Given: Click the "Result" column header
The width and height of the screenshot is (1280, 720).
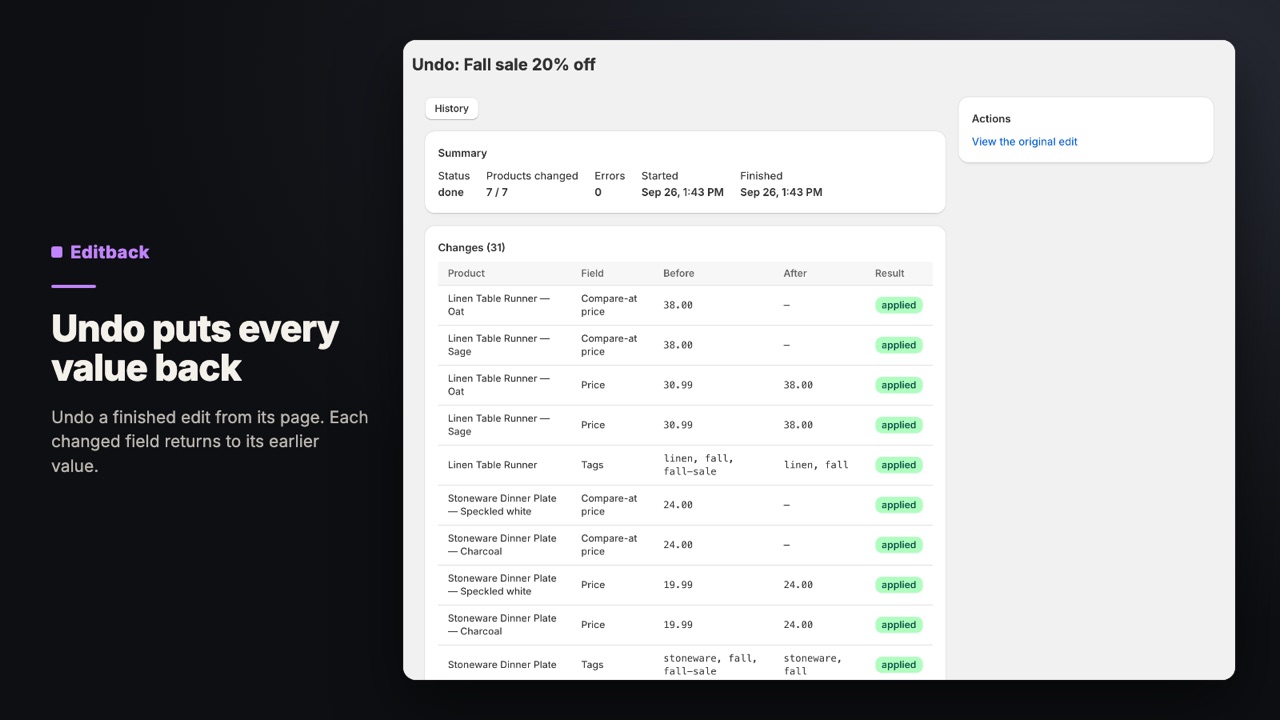Looking at the screenshot, I should tap(889, 273).
